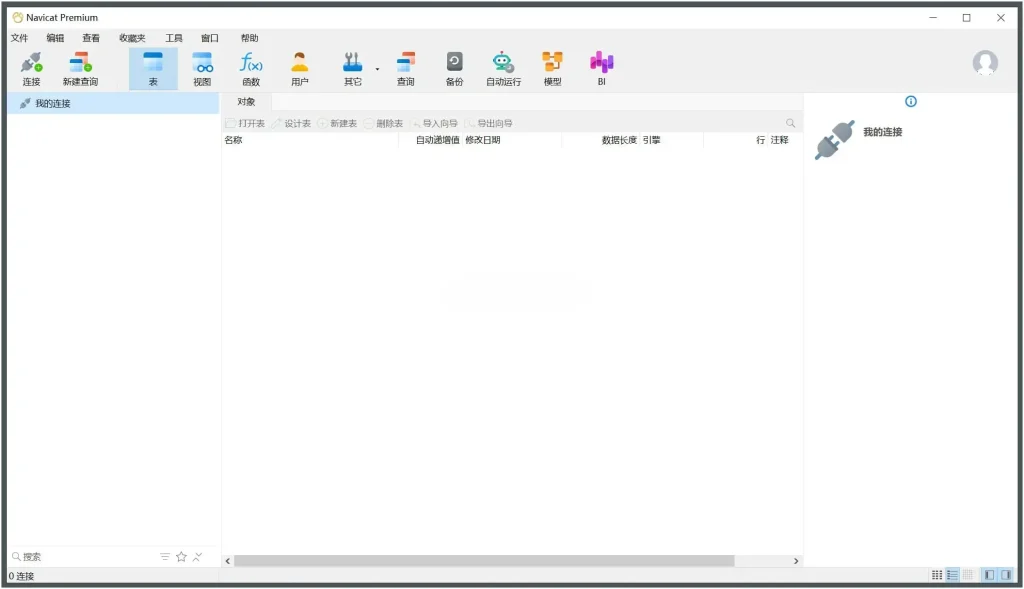Minimize the Navicat Premium window
Viewport: 1024px width, 589px height.
[933, 18]
